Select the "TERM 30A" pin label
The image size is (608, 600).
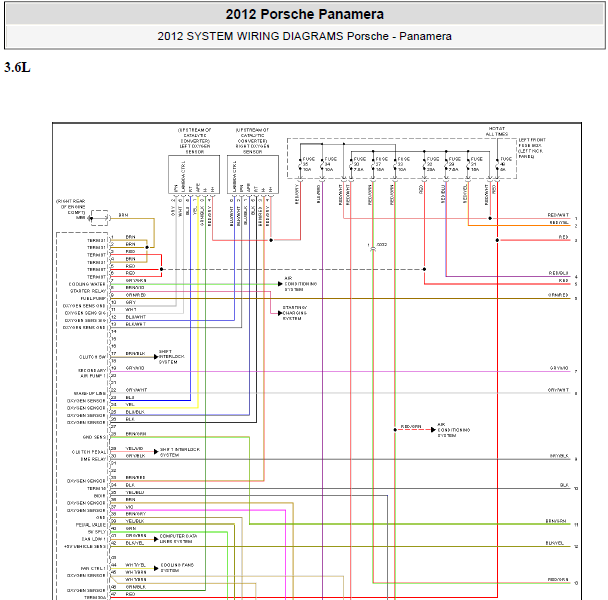(95, 597)
